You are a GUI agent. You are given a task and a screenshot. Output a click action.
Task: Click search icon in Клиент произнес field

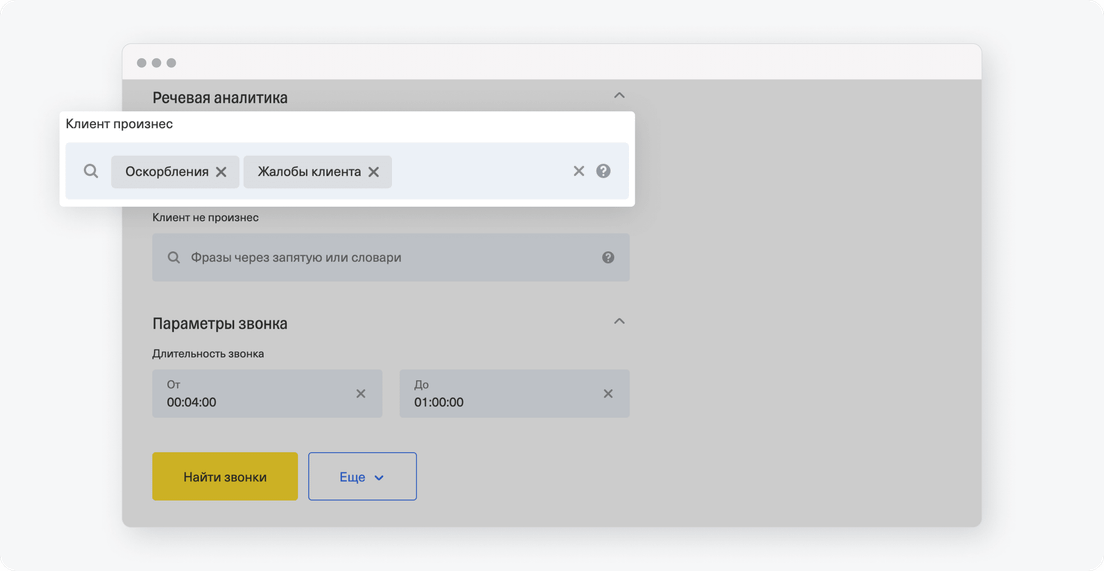tap(91, 171)
